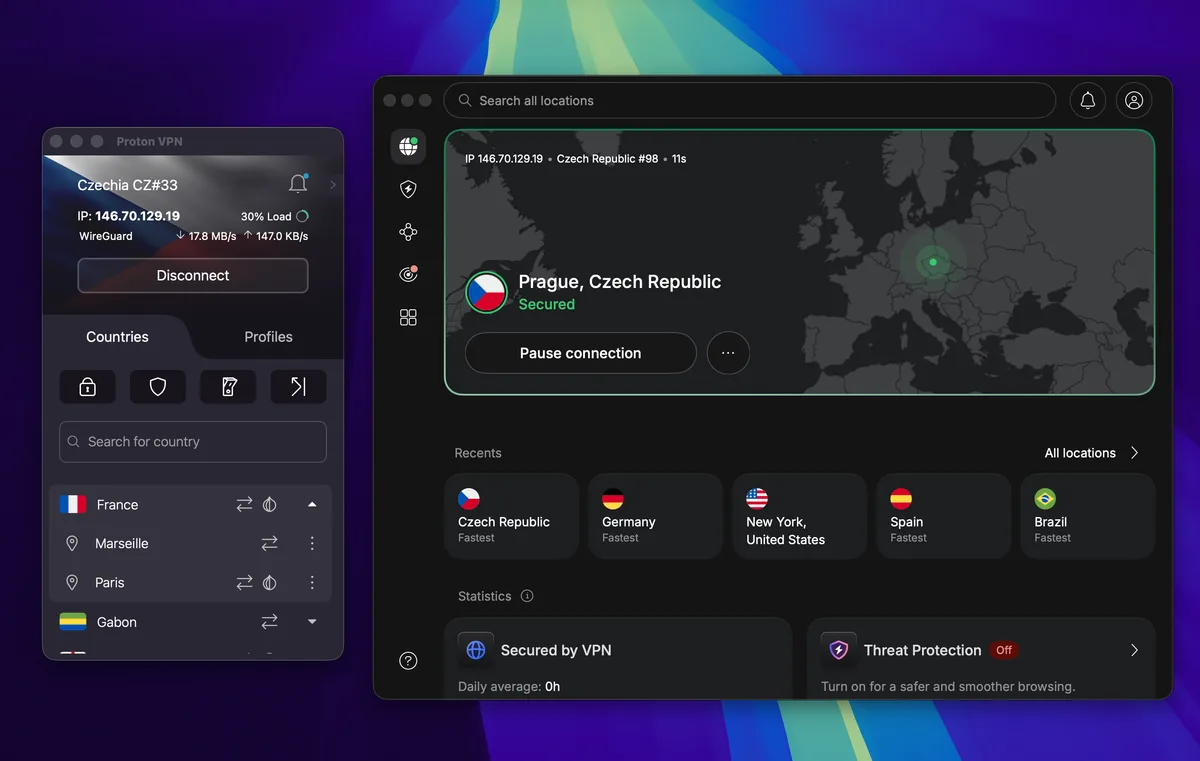Click the Threat Protection Off badge
This screenshot has height=761, width=1200.
[1004, 650]
